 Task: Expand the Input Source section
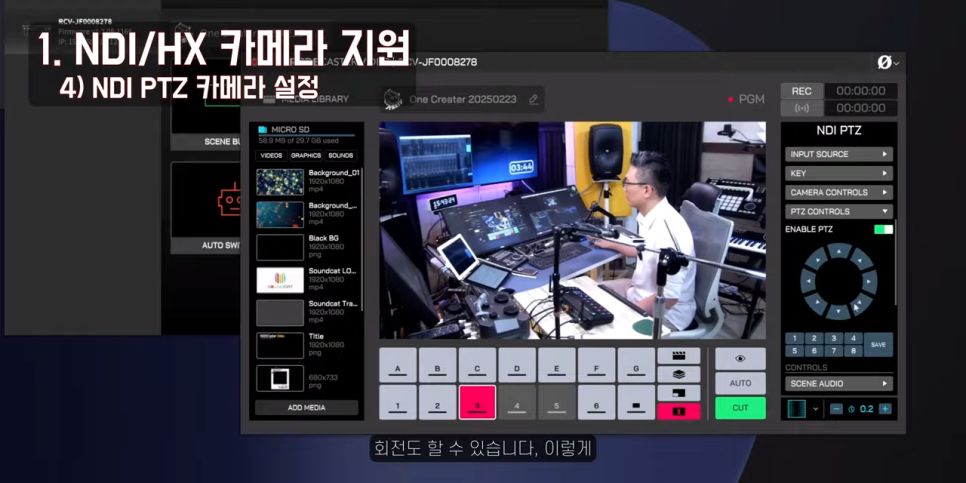pyautogui.click(x=838, y=154)
